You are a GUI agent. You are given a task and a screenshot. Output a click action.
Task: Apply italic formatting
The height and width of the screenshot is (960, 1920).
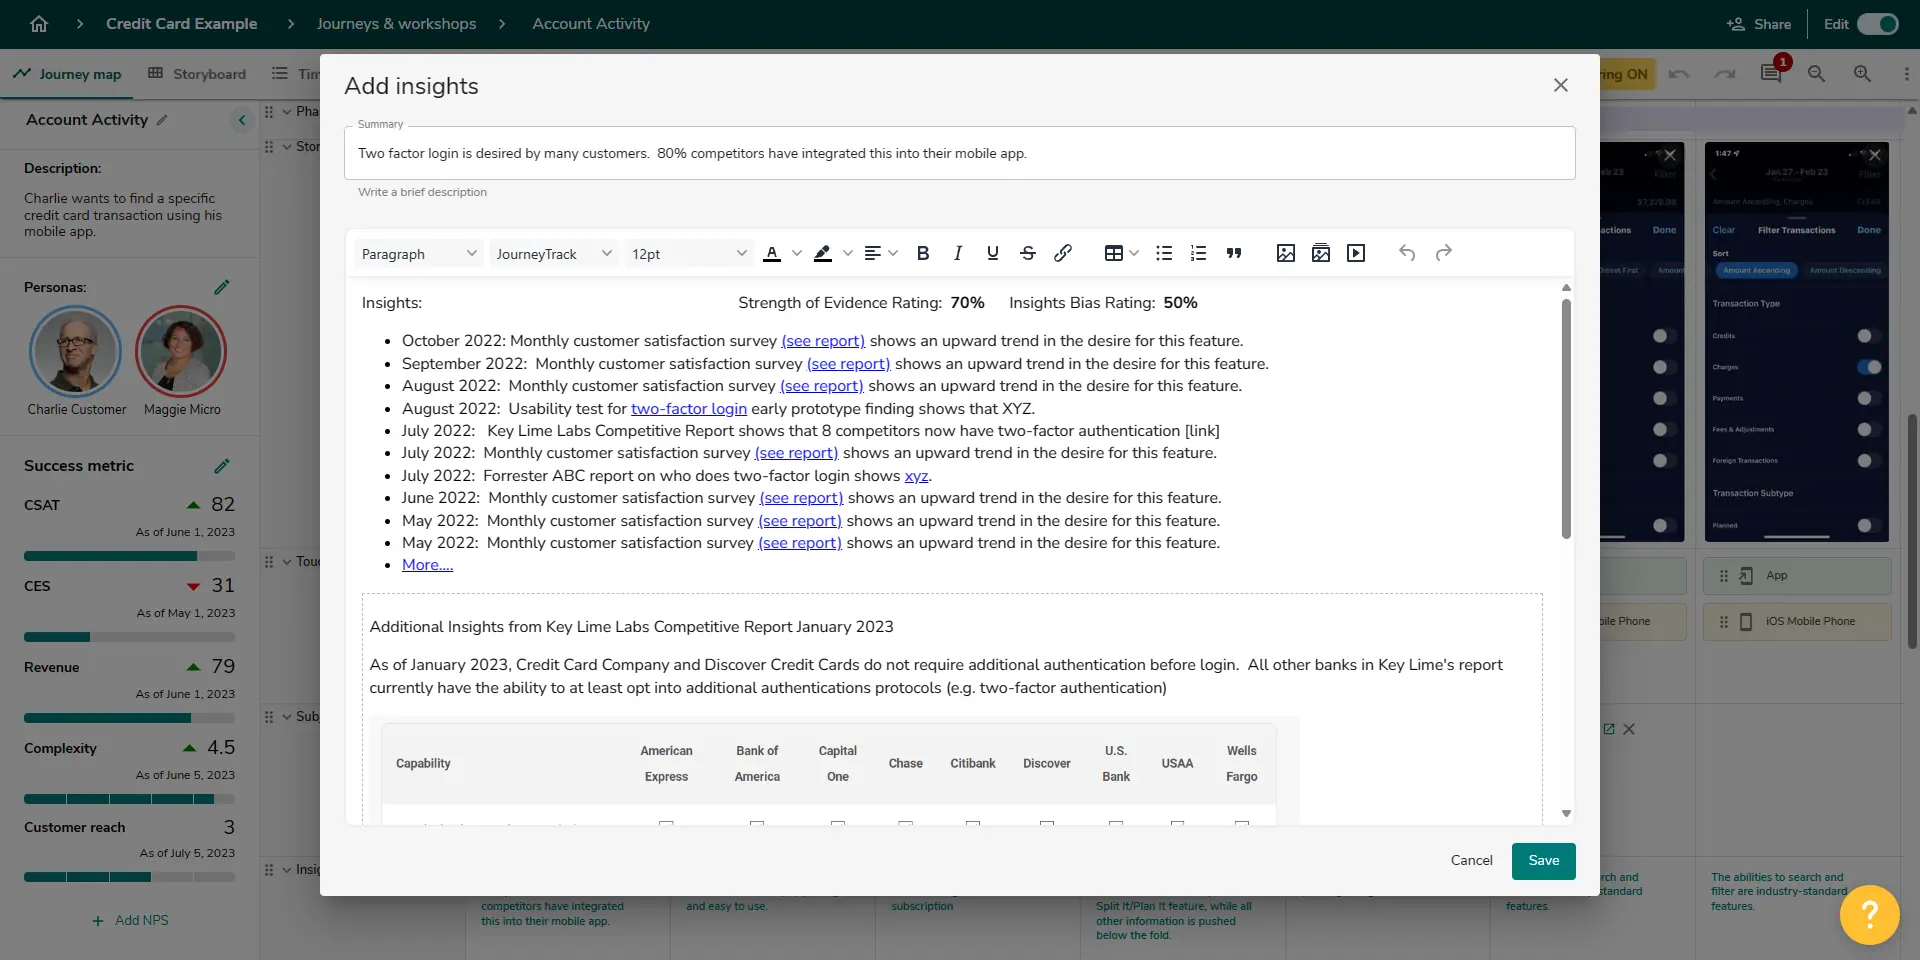click(957, 253)
